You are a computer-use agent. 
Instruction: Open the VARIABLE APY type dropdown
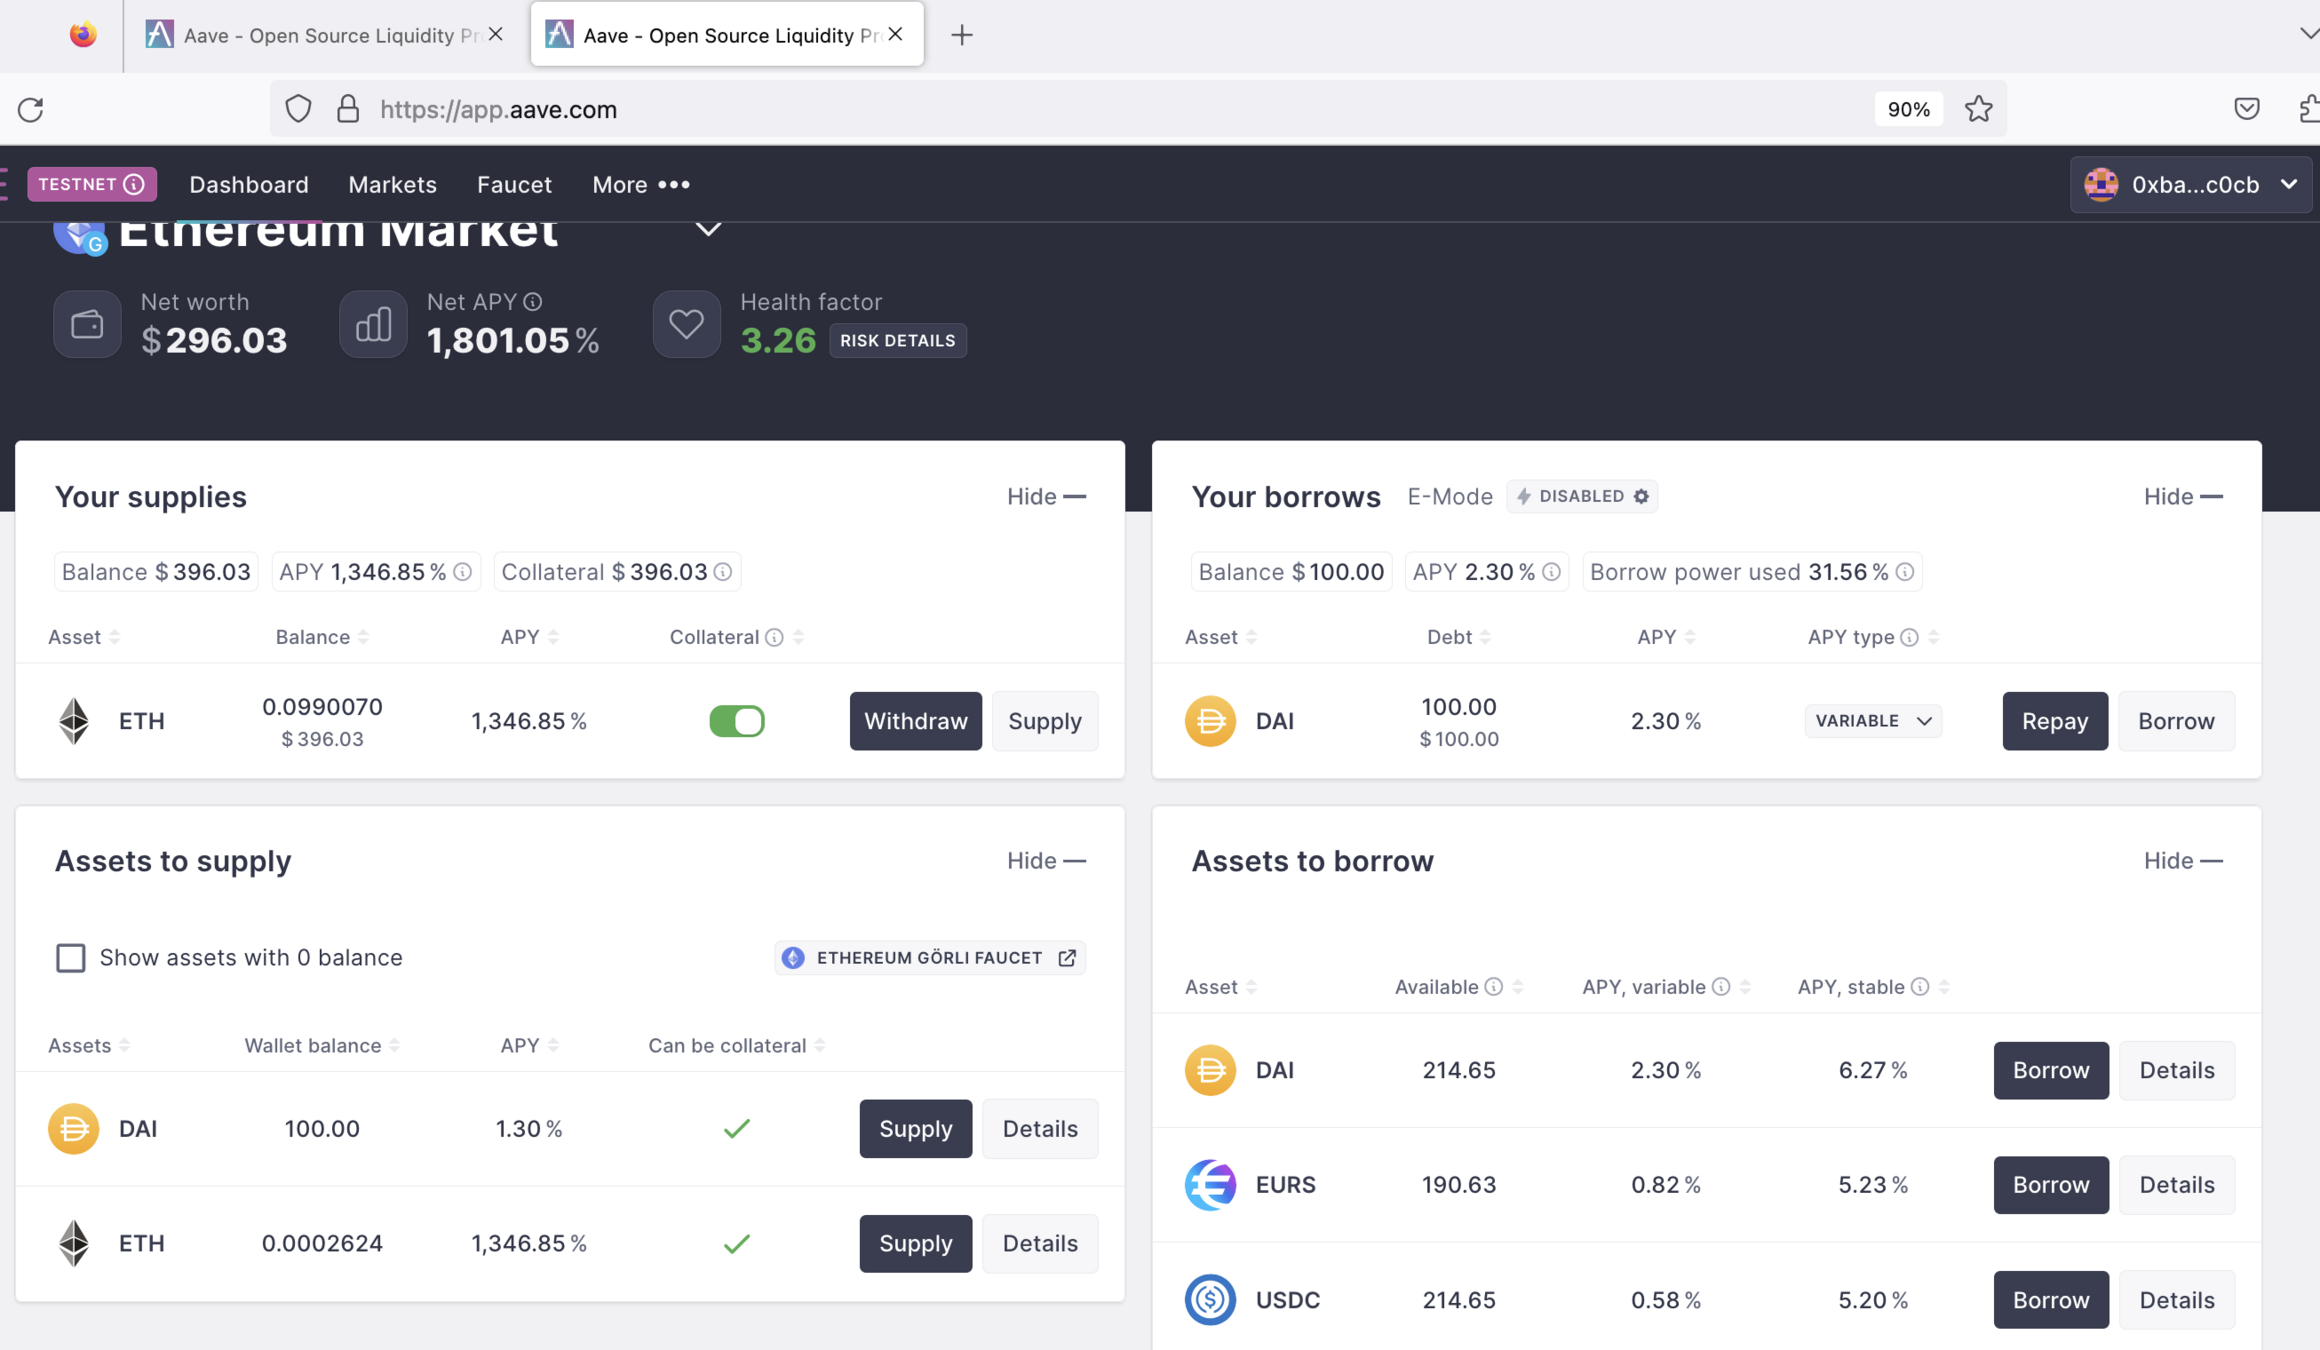pyautogui.click(x=1872, y=721)
